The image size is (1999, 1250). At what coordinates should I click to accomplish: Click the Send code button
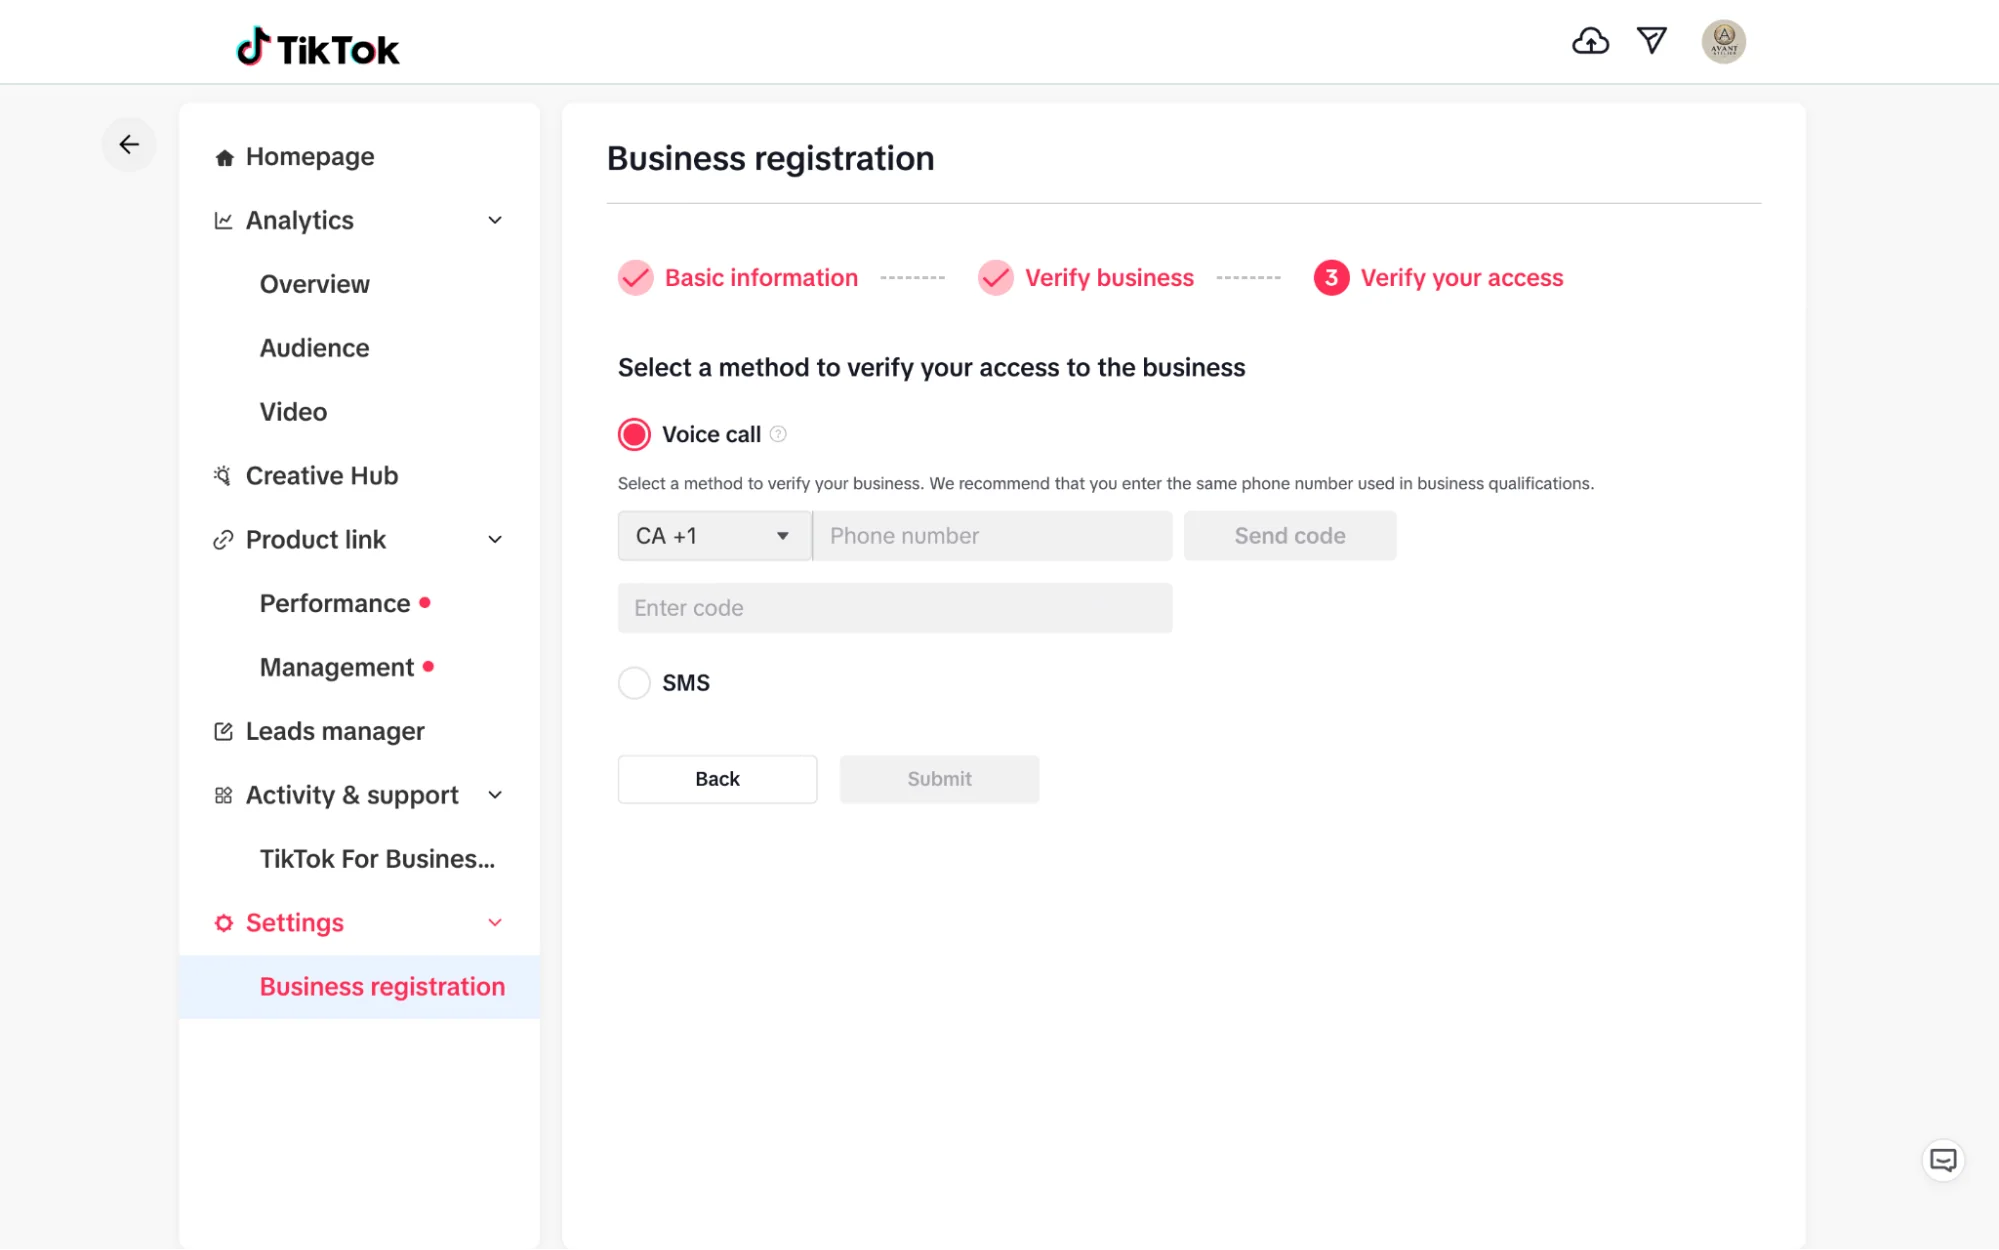tap(1289, 536)
